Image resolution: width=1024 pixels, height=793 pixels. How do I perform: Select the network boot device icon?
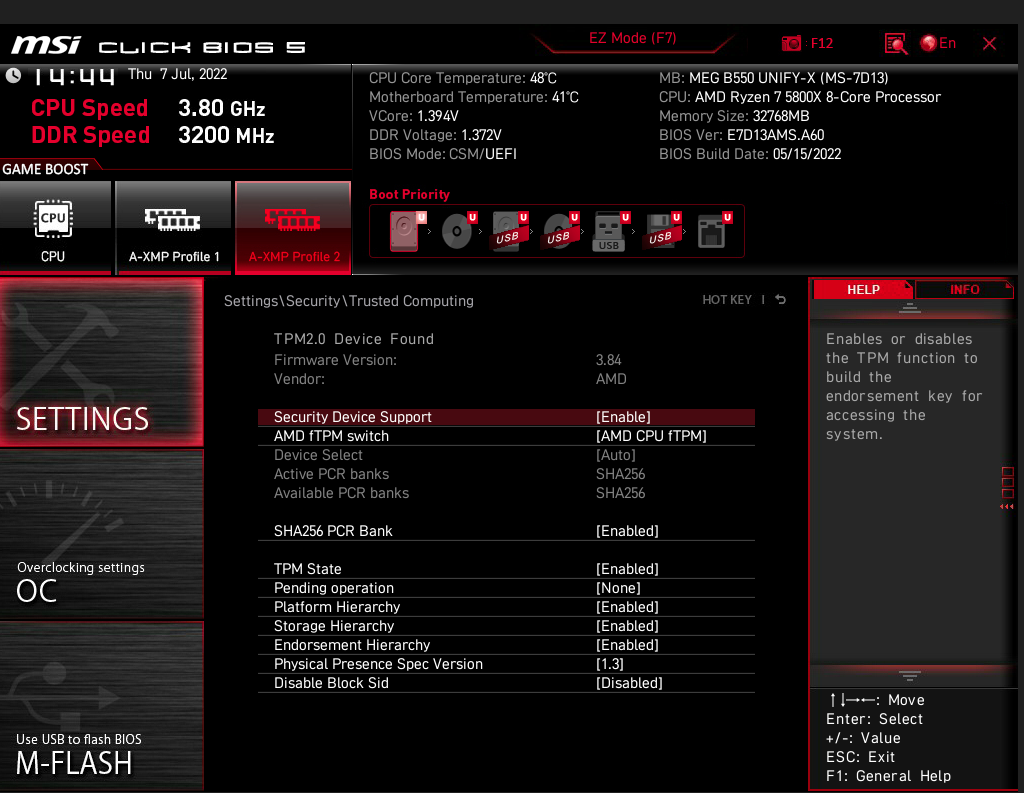[x=714, y=231]
